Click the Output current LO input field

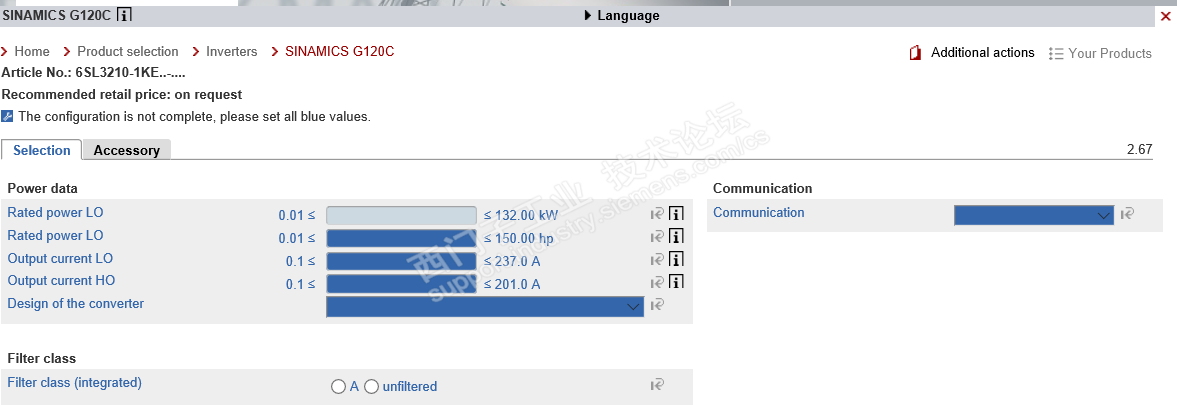(x=402, y=261)
